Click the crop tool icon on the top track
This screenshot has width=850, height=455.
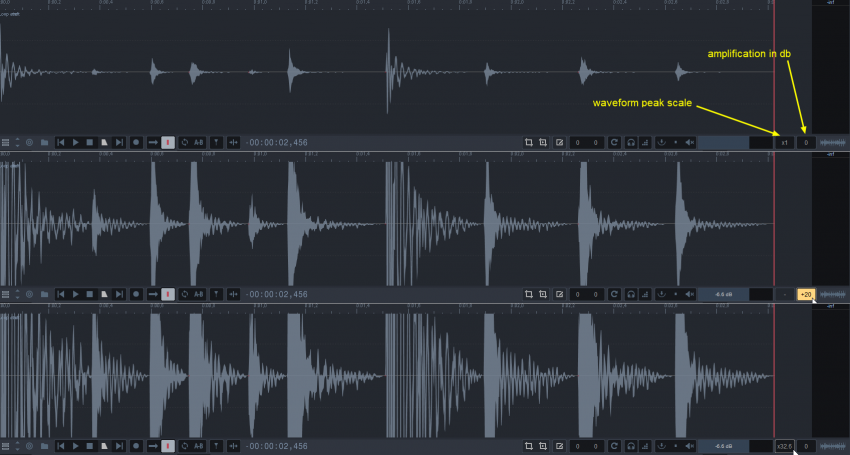528,143
